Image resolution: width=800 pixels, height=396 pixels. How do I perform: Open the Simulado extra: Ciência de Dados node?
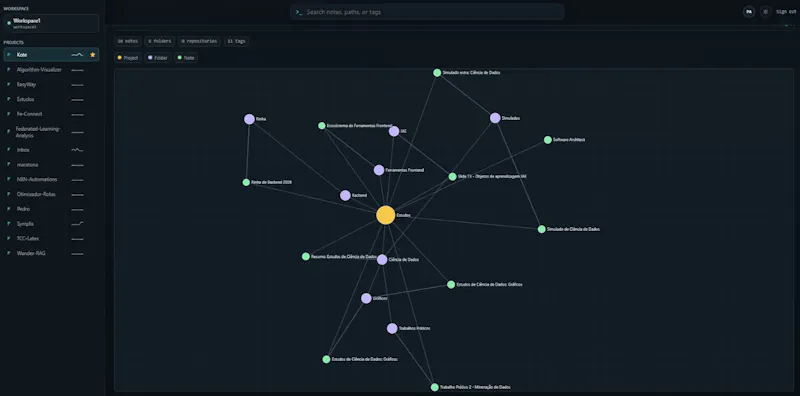pyautogui.click(x=437, y=72)
